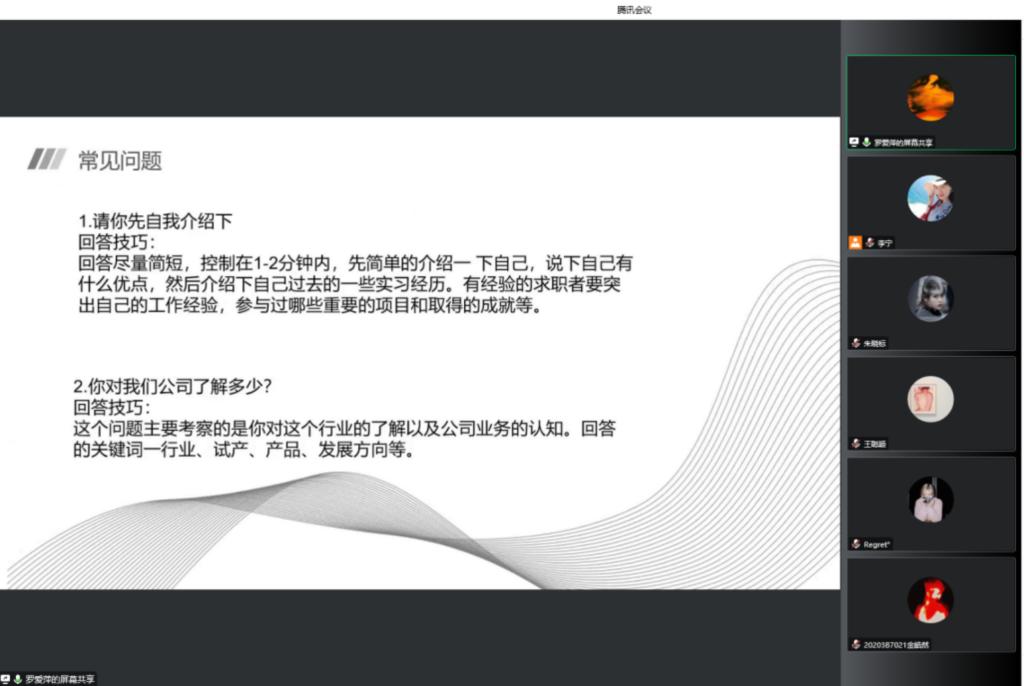Select the red silhouette avatar in the last tile

click(x=930, y=600)
